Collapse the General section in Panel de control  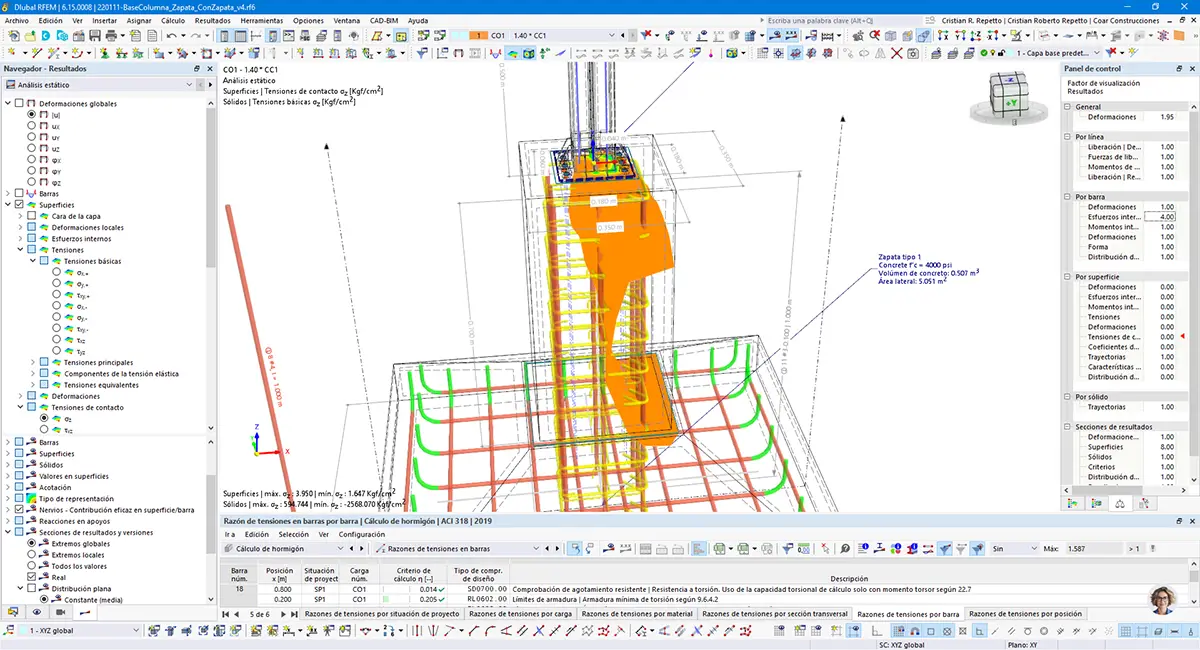(x=1067, y=106)
